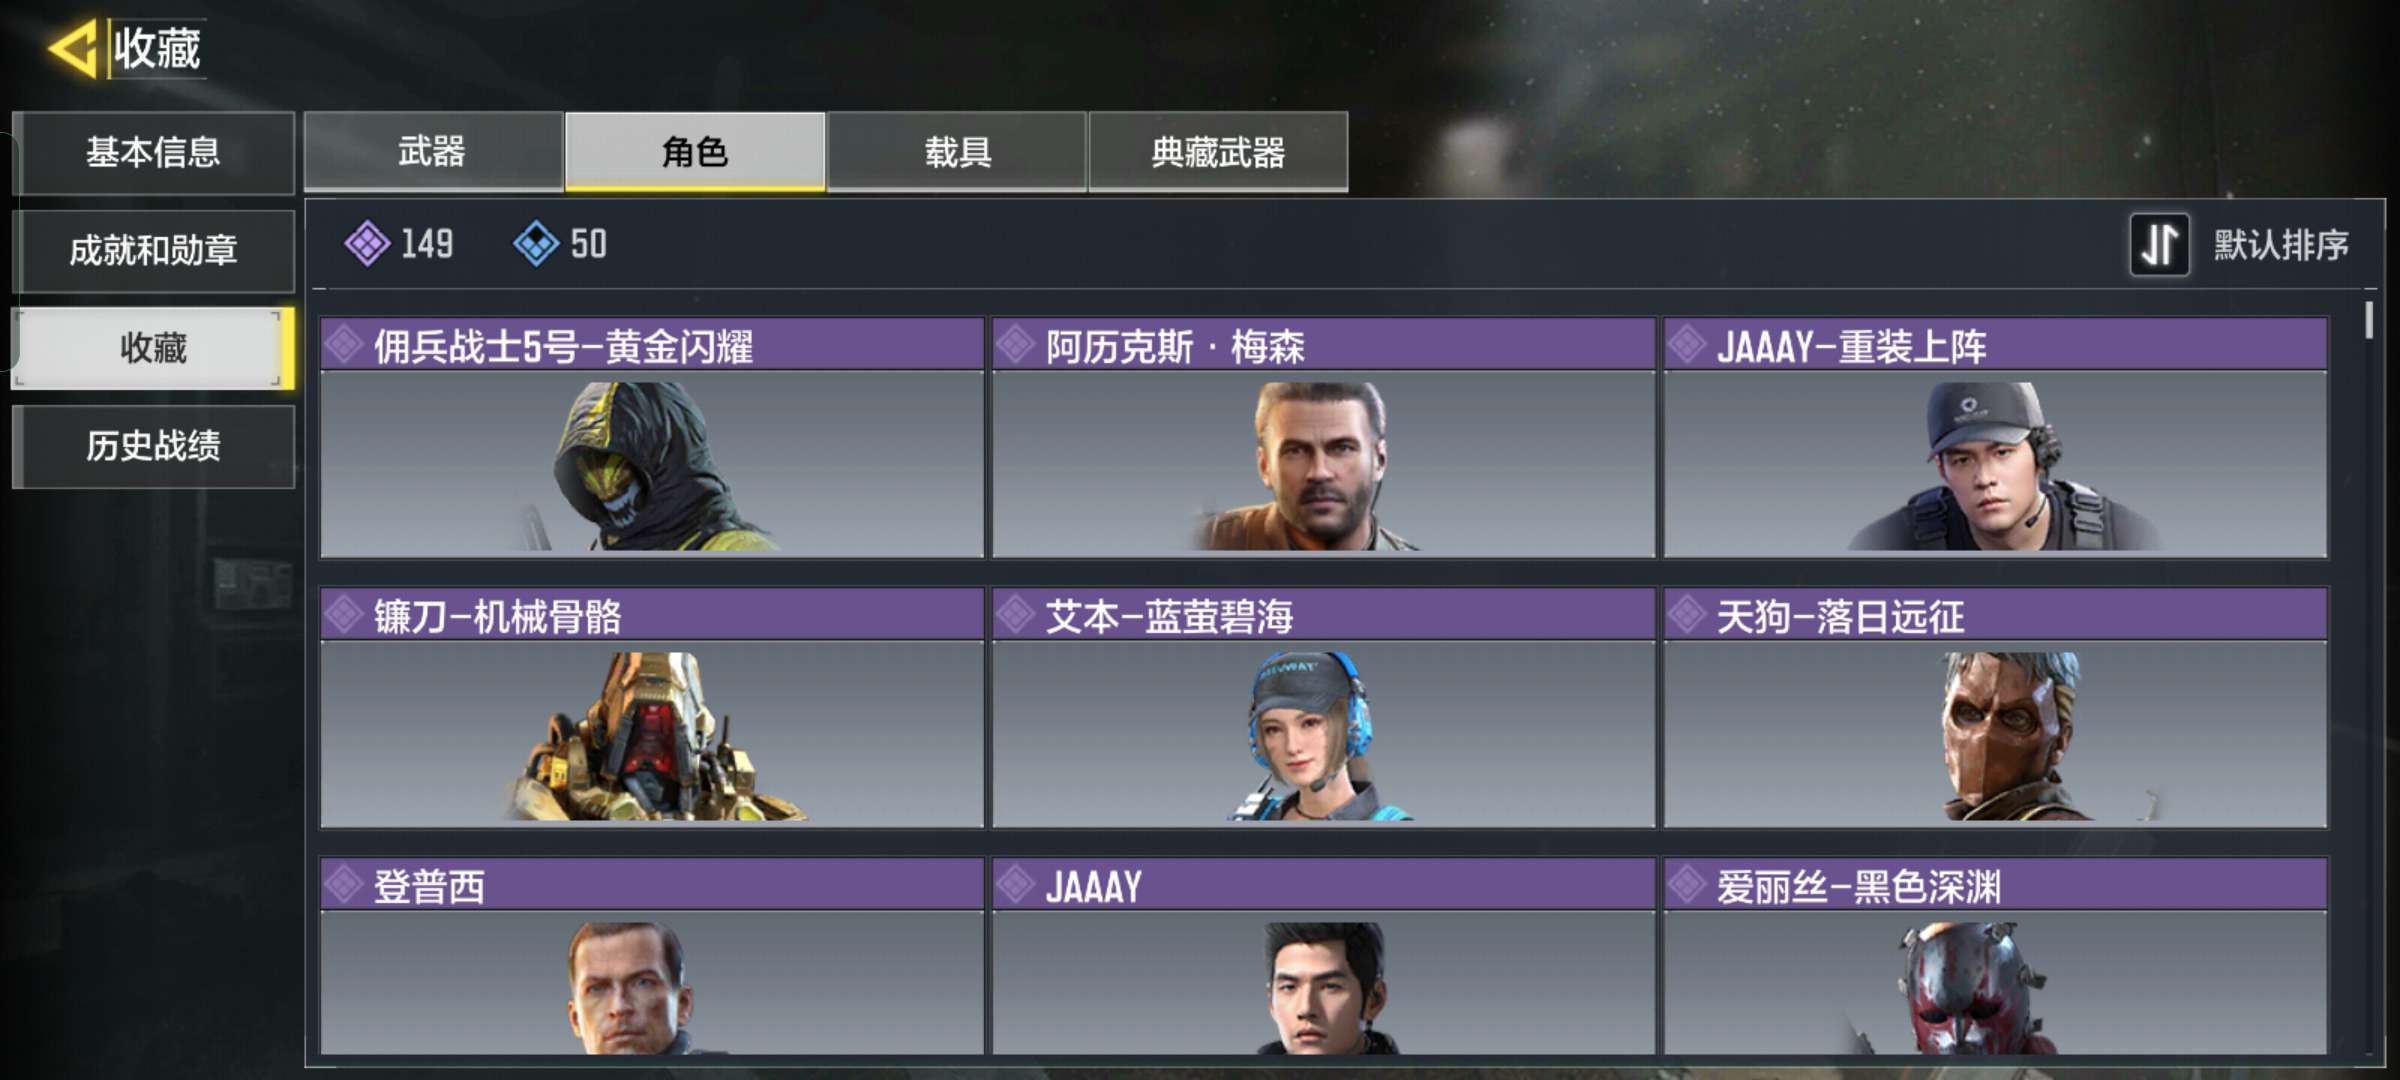
Task: Open the 典藏武器 tab
Action: point(1218,151)
